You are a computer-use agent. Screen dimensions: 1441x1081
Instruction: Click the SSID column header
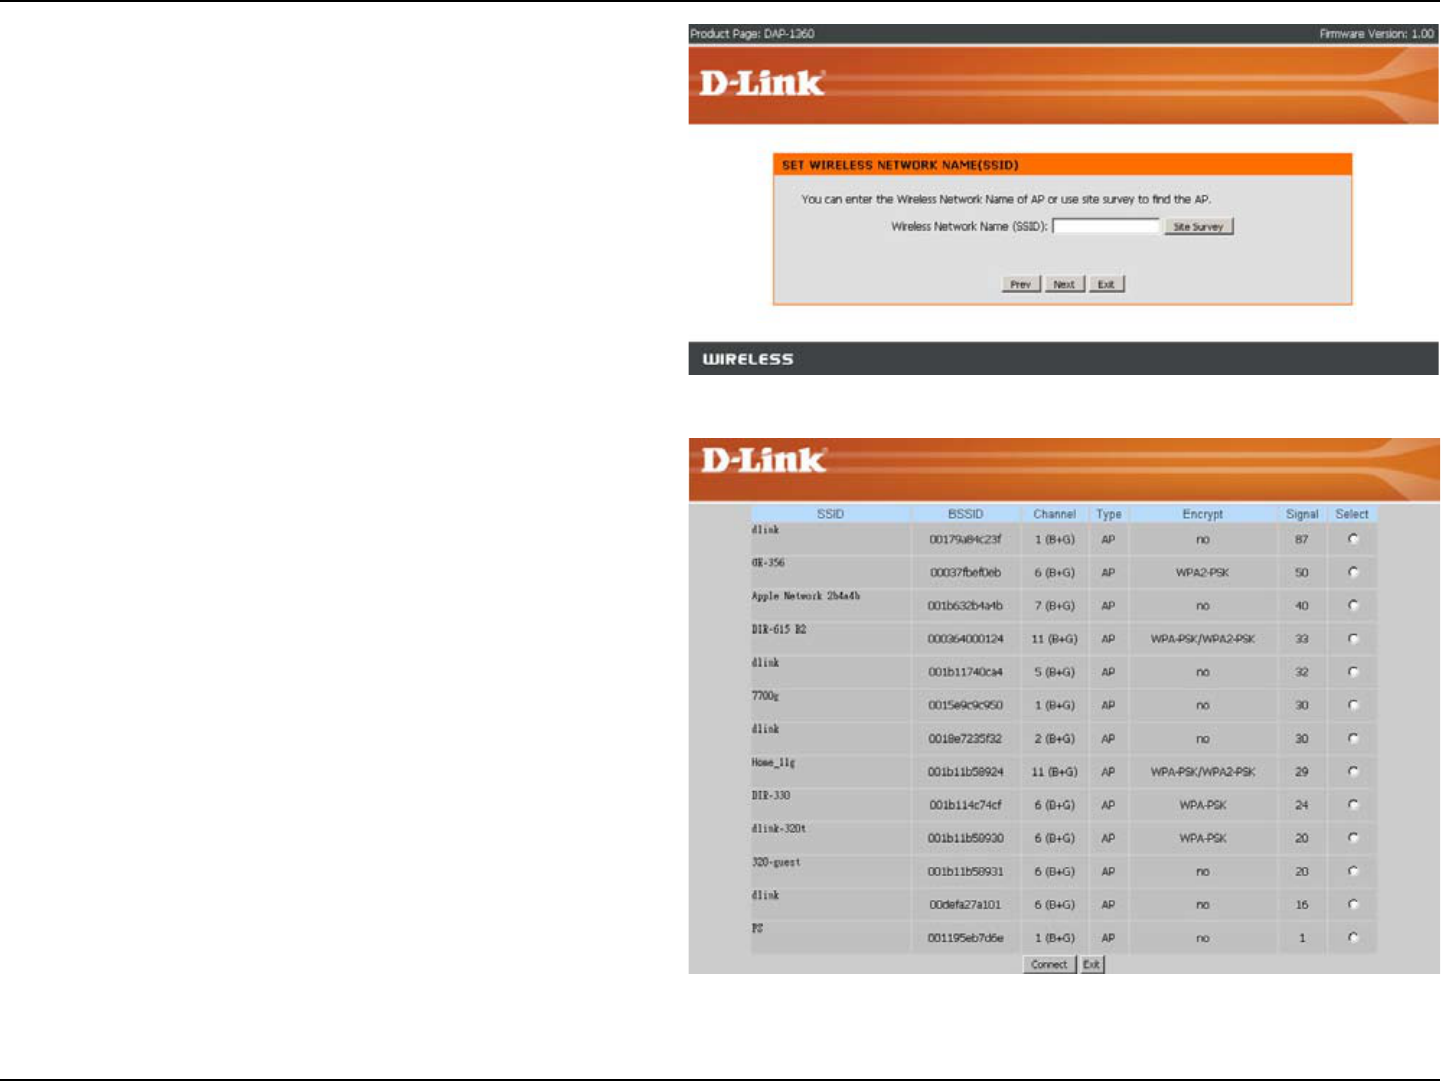[830, 514]
